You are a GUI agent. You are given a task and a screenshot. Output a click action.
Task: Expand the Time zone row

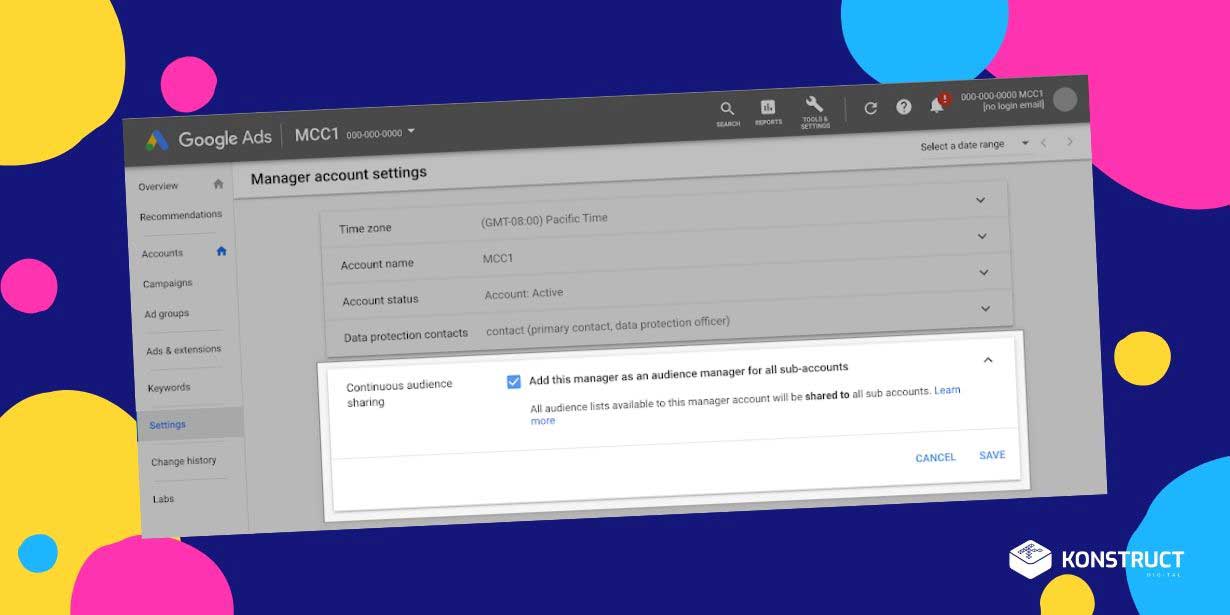(980, 200)
